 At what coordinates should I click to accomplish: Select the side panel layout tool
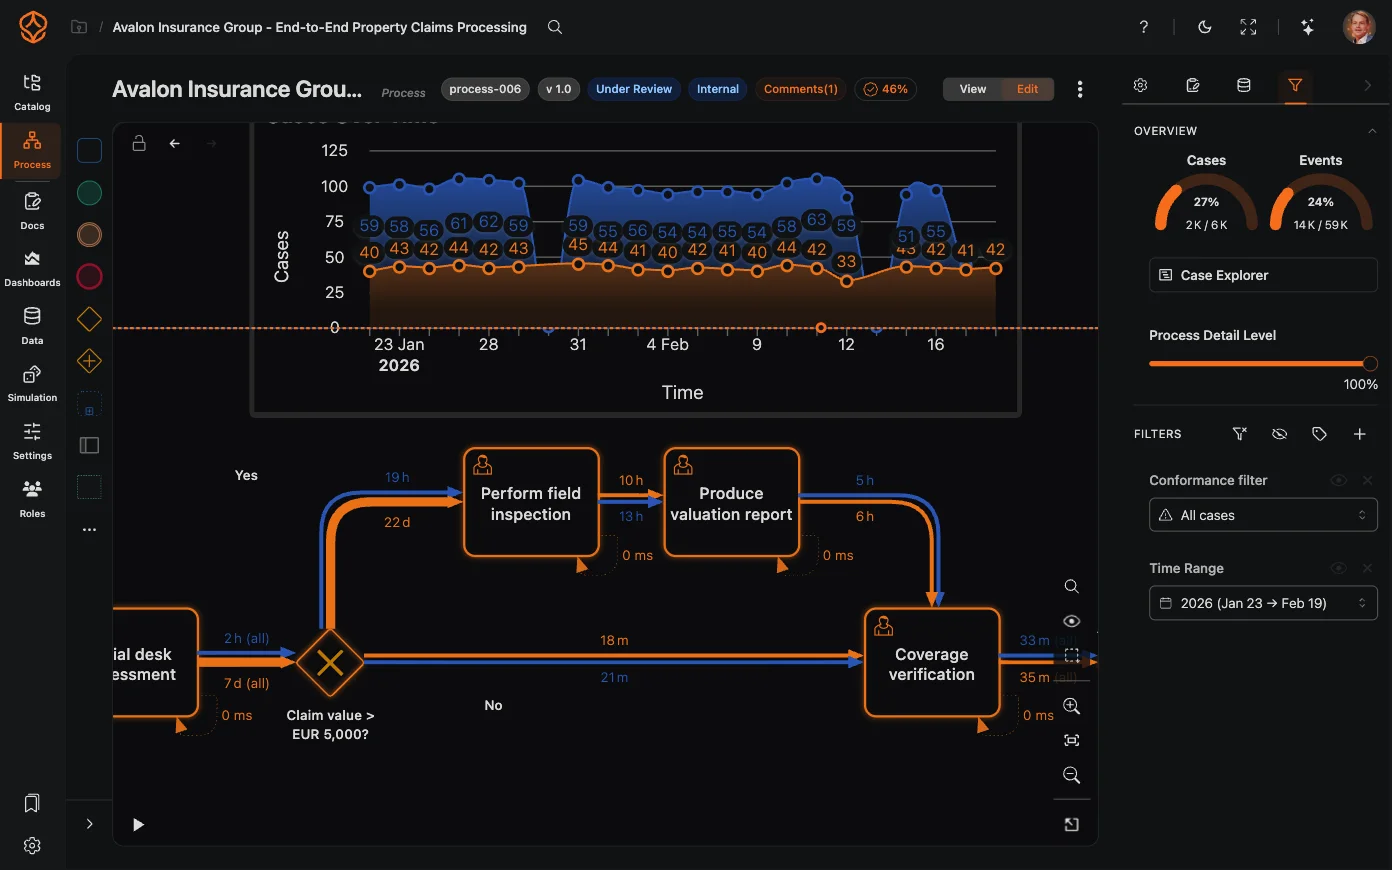coord(89,445)
